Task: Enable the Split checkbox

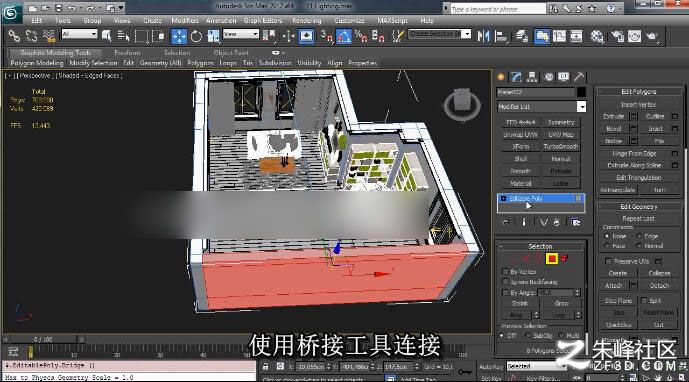Action: point(644,301)
